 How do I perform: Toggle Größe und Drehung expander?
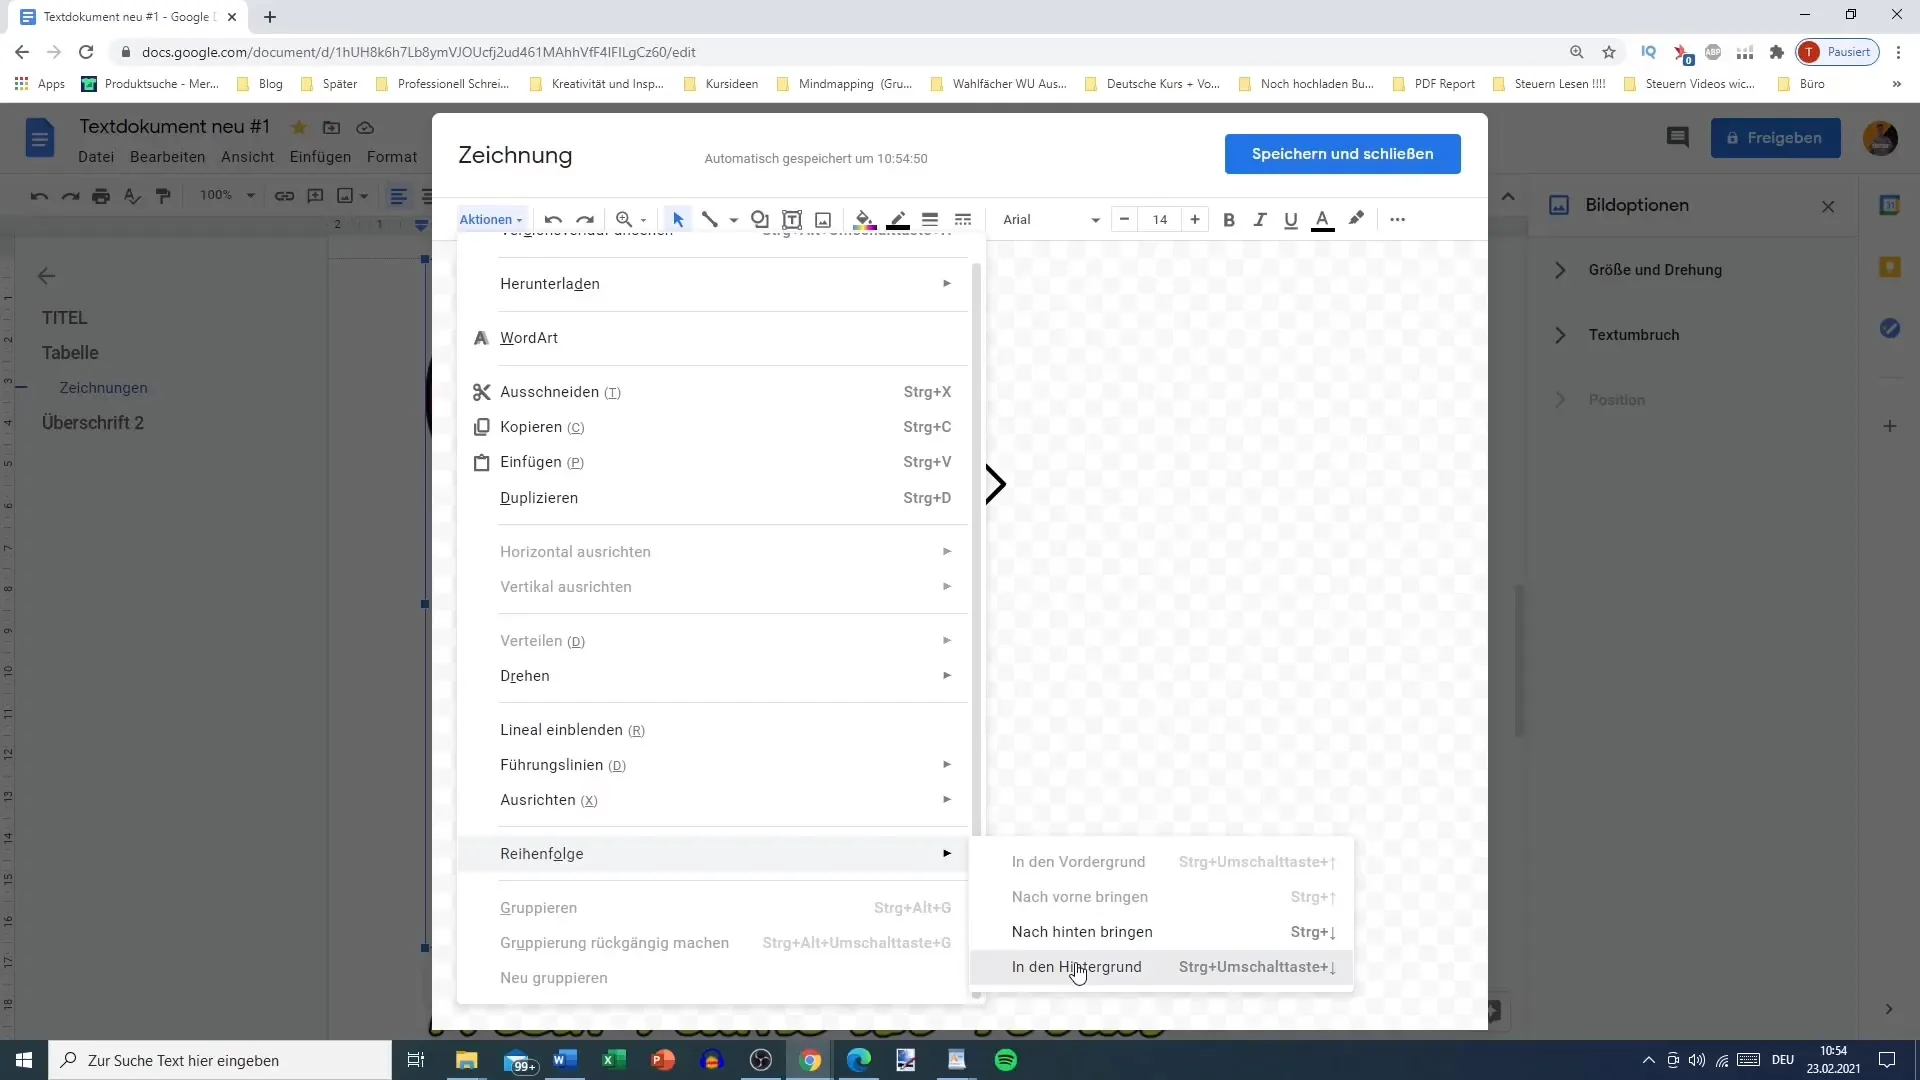[x=1560, y=269]
